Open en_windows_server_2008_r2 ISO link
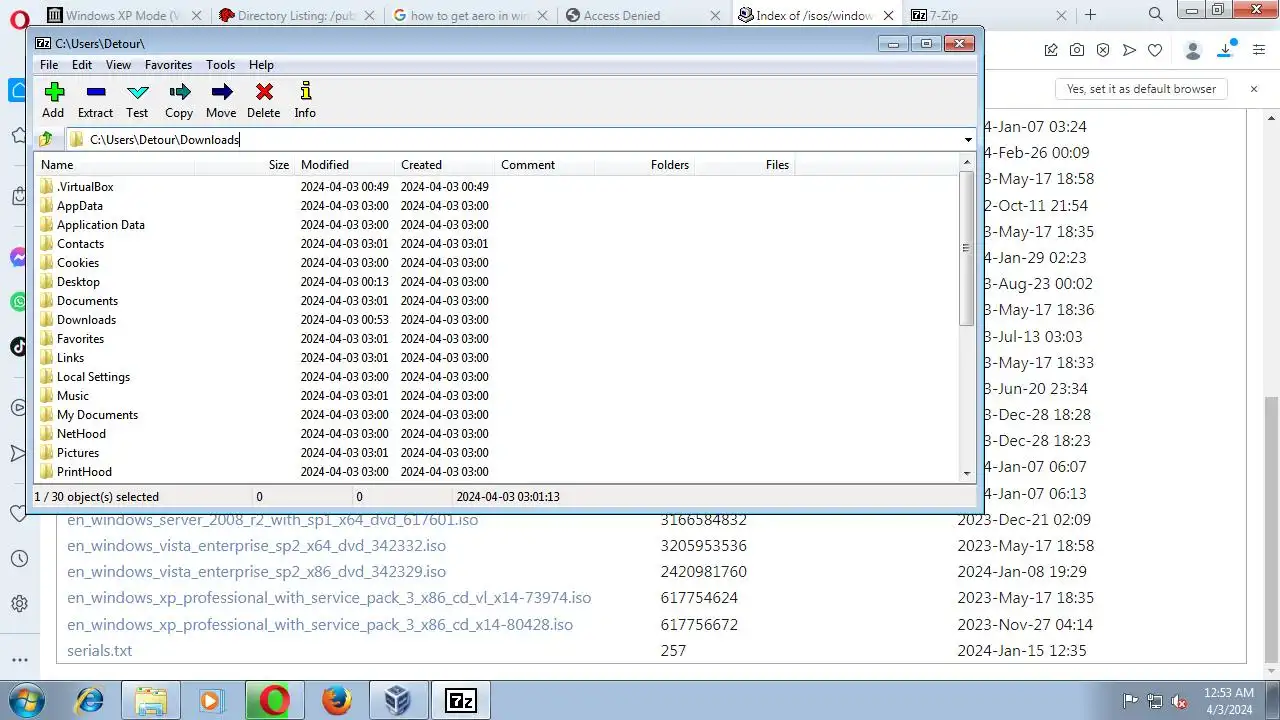The image size is (1280, 720). click(272, 520)
